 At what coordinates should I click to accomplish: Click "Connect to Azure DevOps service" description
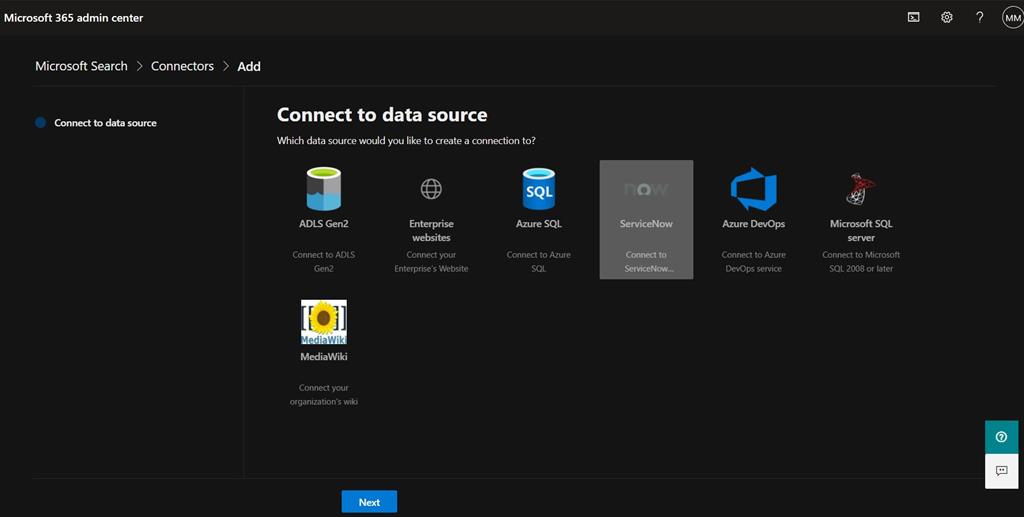point(754,262)
